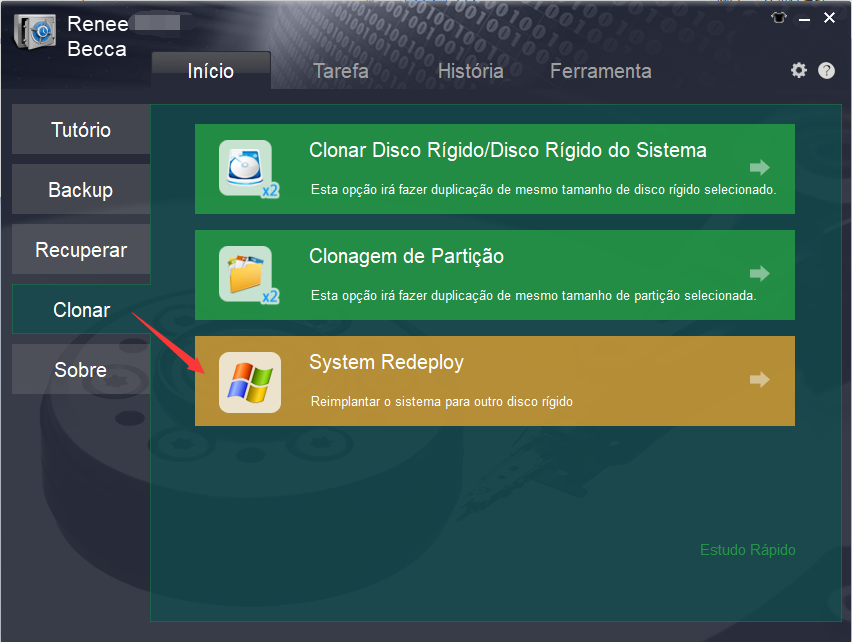Switch to the Início tab
Image resolution: width=852 pixels, height=642 pixels.
[211, 71]
